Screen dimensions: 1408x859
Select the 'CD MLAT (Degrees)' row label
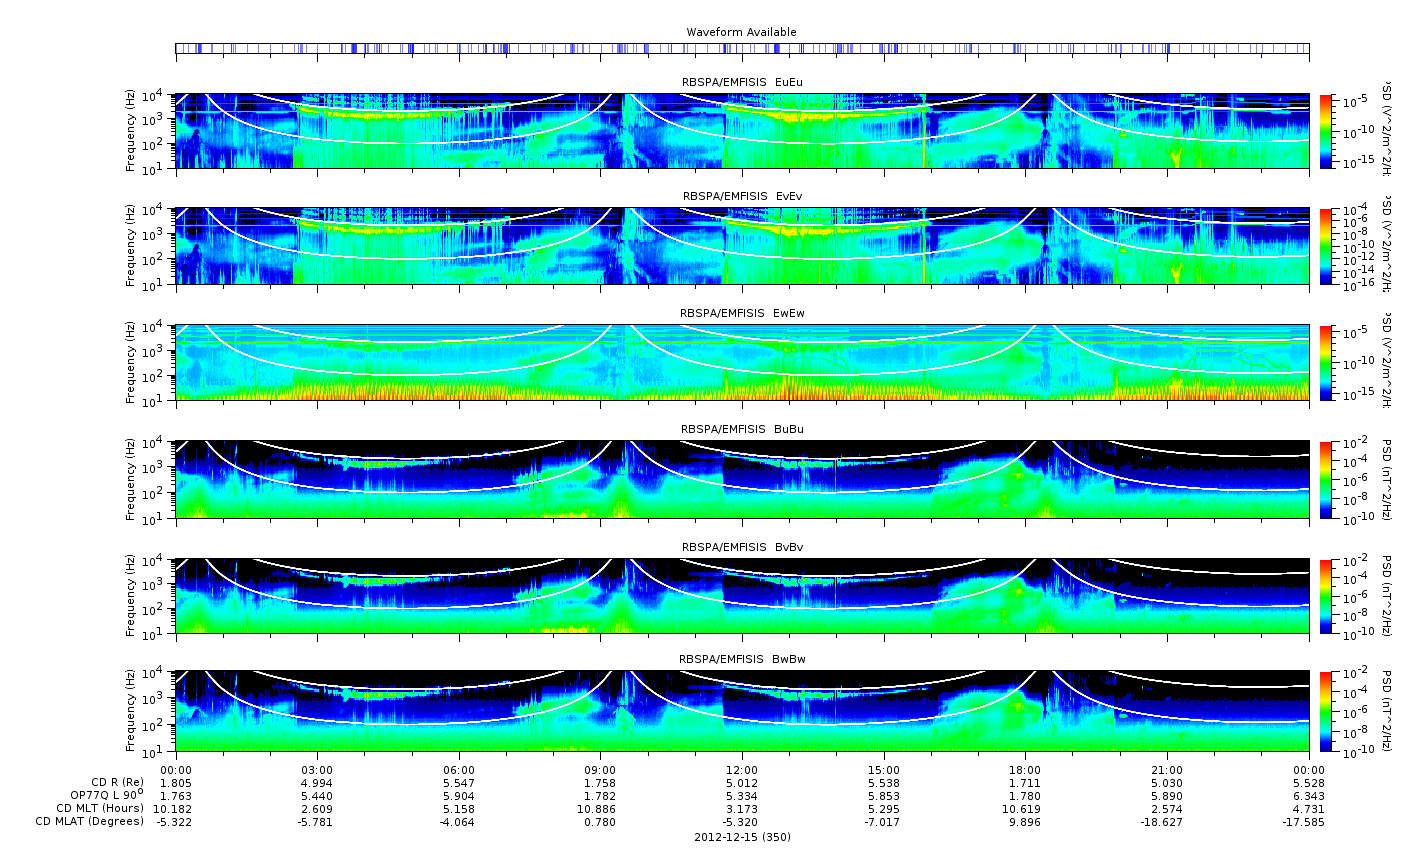point(90,821)
